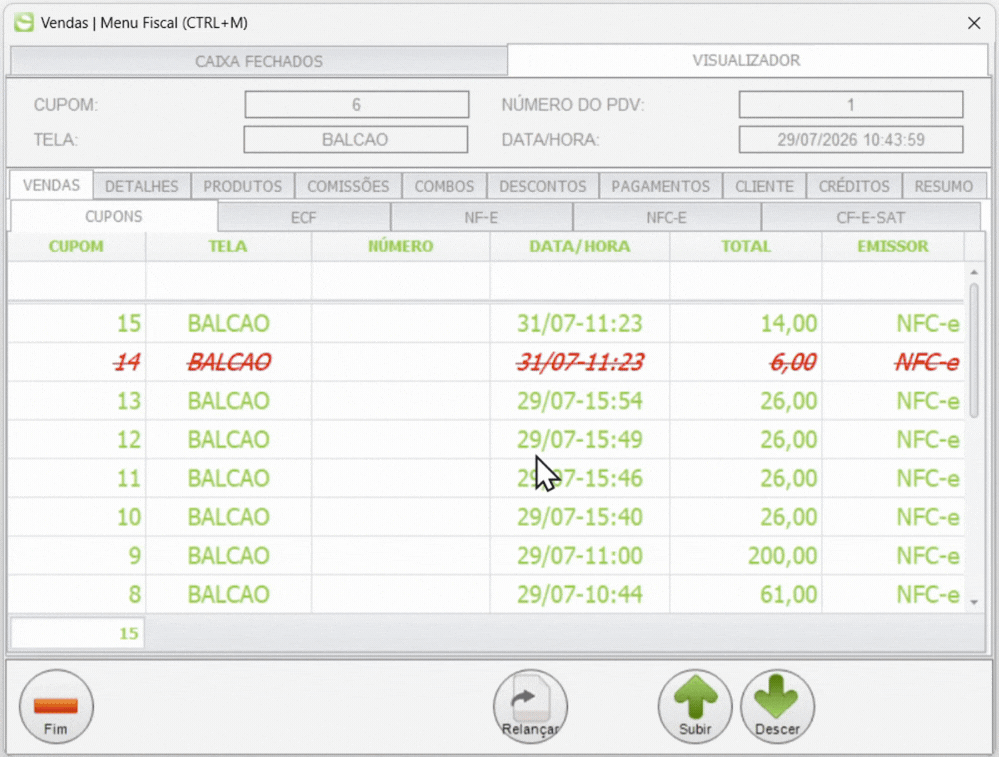999x757 pixels.
Task: Open the DESCONTOS tab
Action: (x=542, y=186)
